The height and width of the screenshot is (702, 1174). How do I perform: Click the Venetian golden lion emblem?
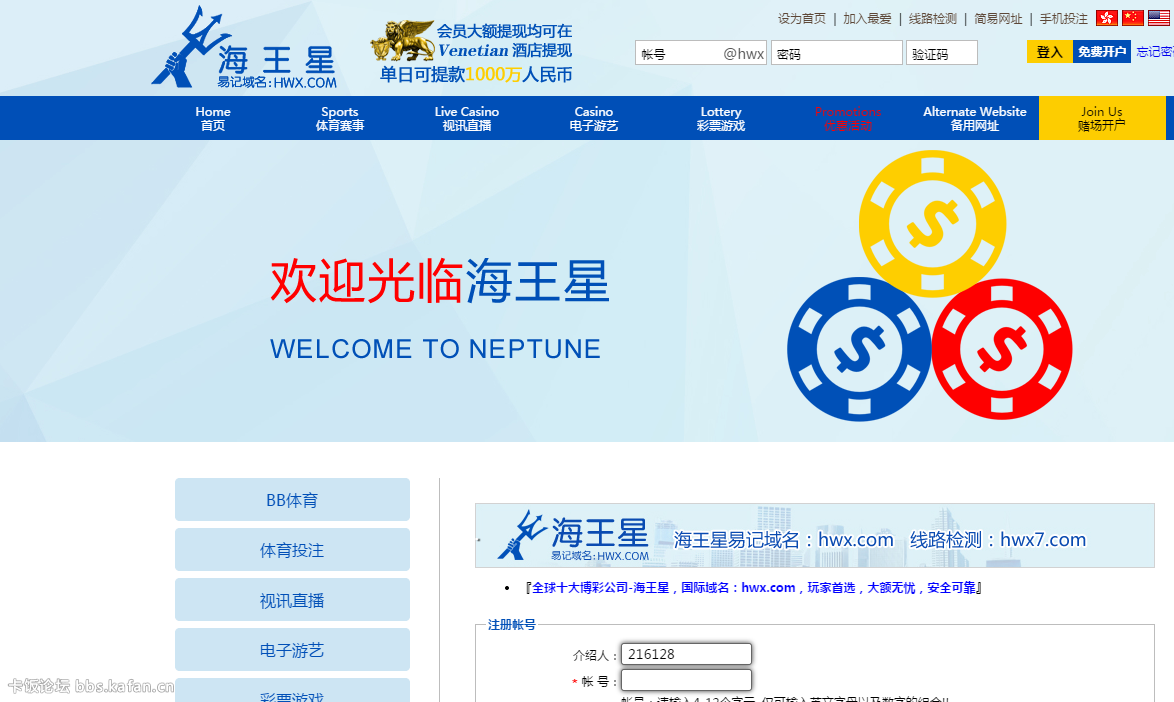[x=402, y=42]
